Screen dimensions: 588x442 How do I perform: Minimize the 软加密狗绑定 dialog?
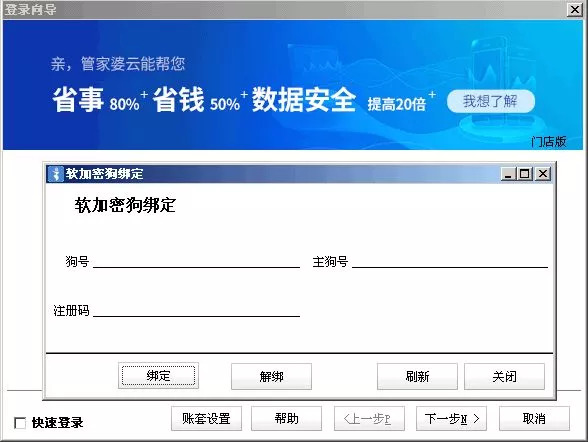click(508, 174)
